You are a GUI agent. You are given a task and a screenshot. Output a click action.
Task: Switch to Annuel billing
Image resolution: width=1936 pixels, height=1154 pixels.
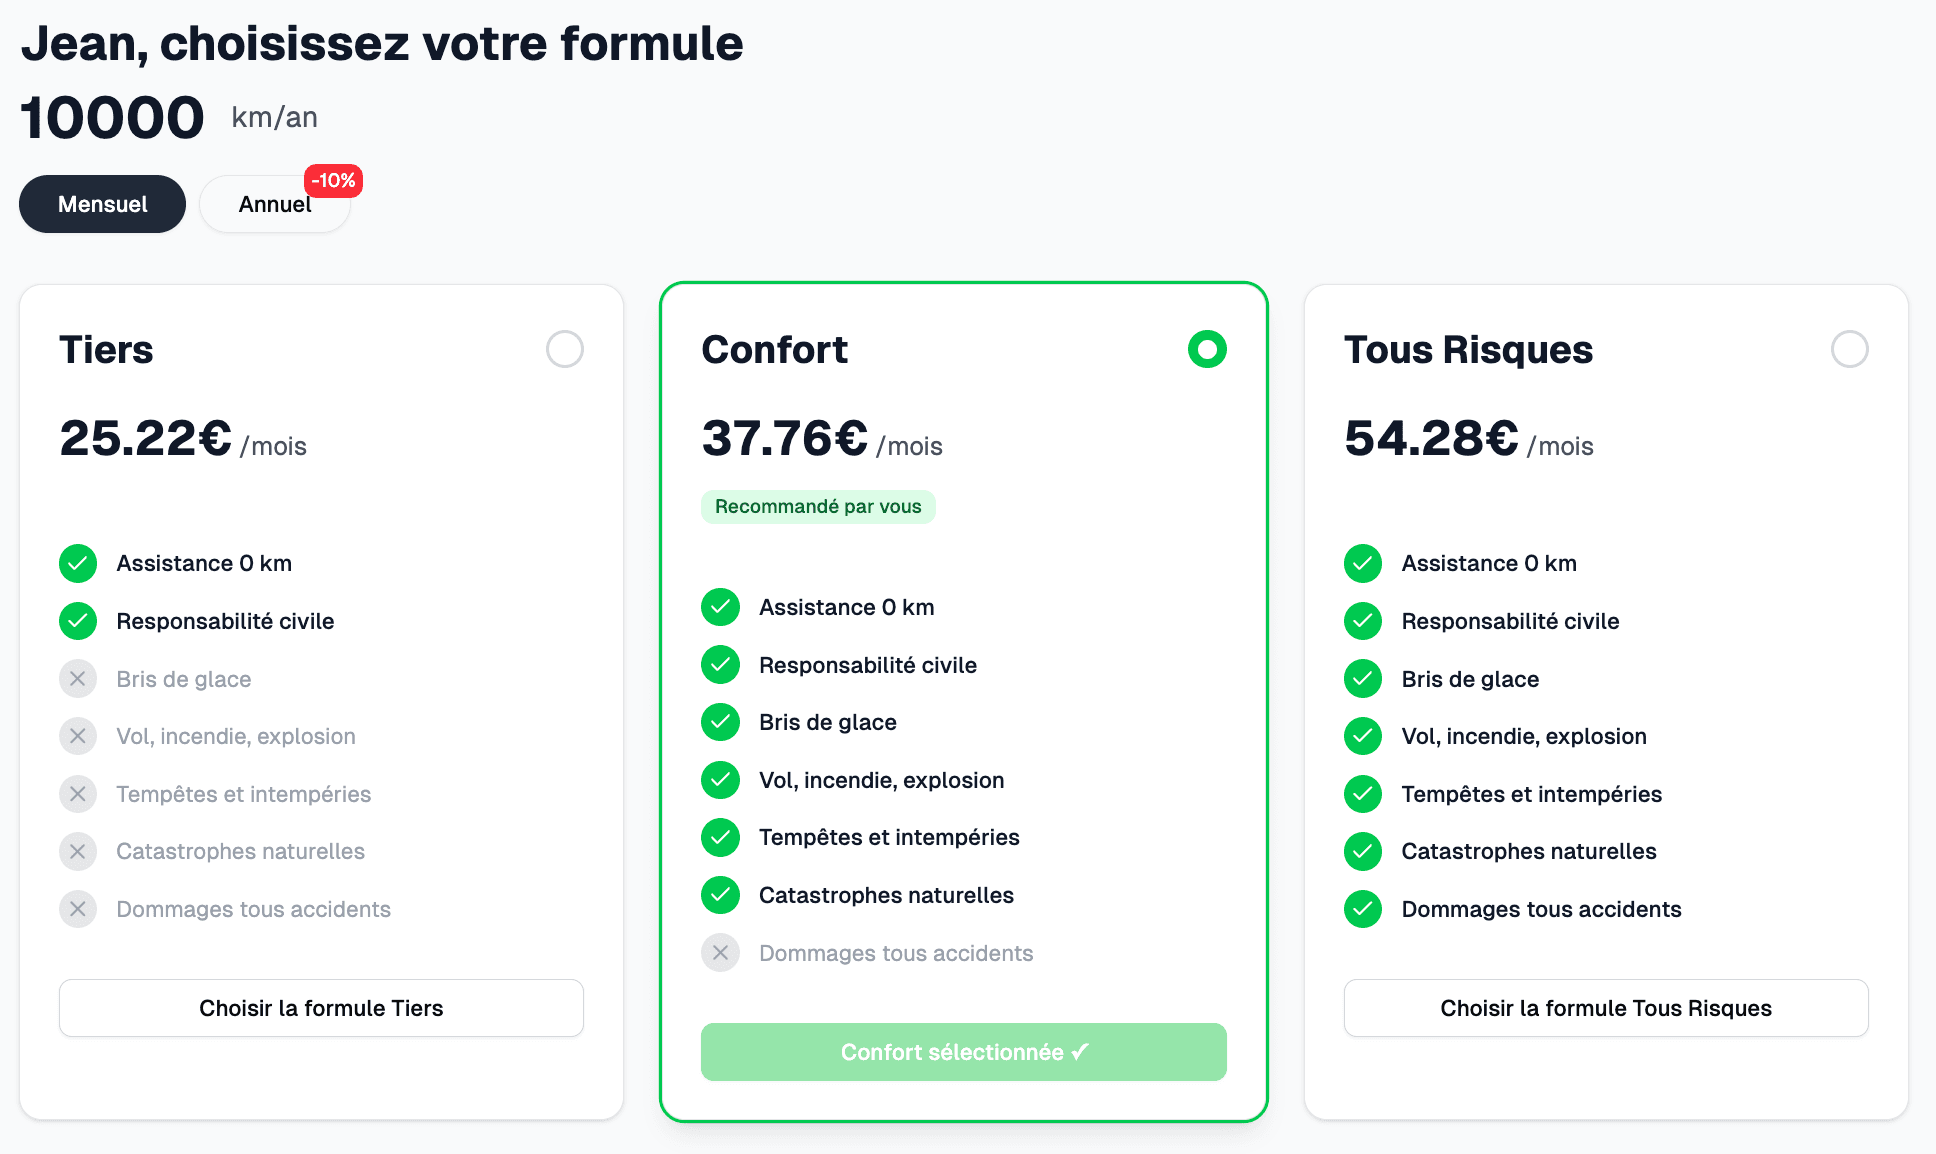point(274,204)
